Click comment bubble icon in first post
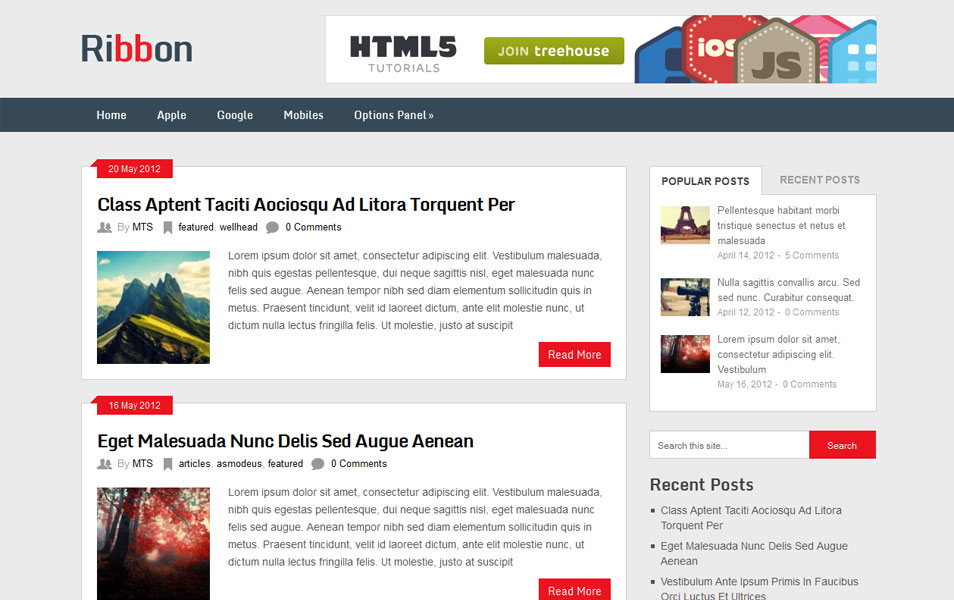 coord(273,227)
